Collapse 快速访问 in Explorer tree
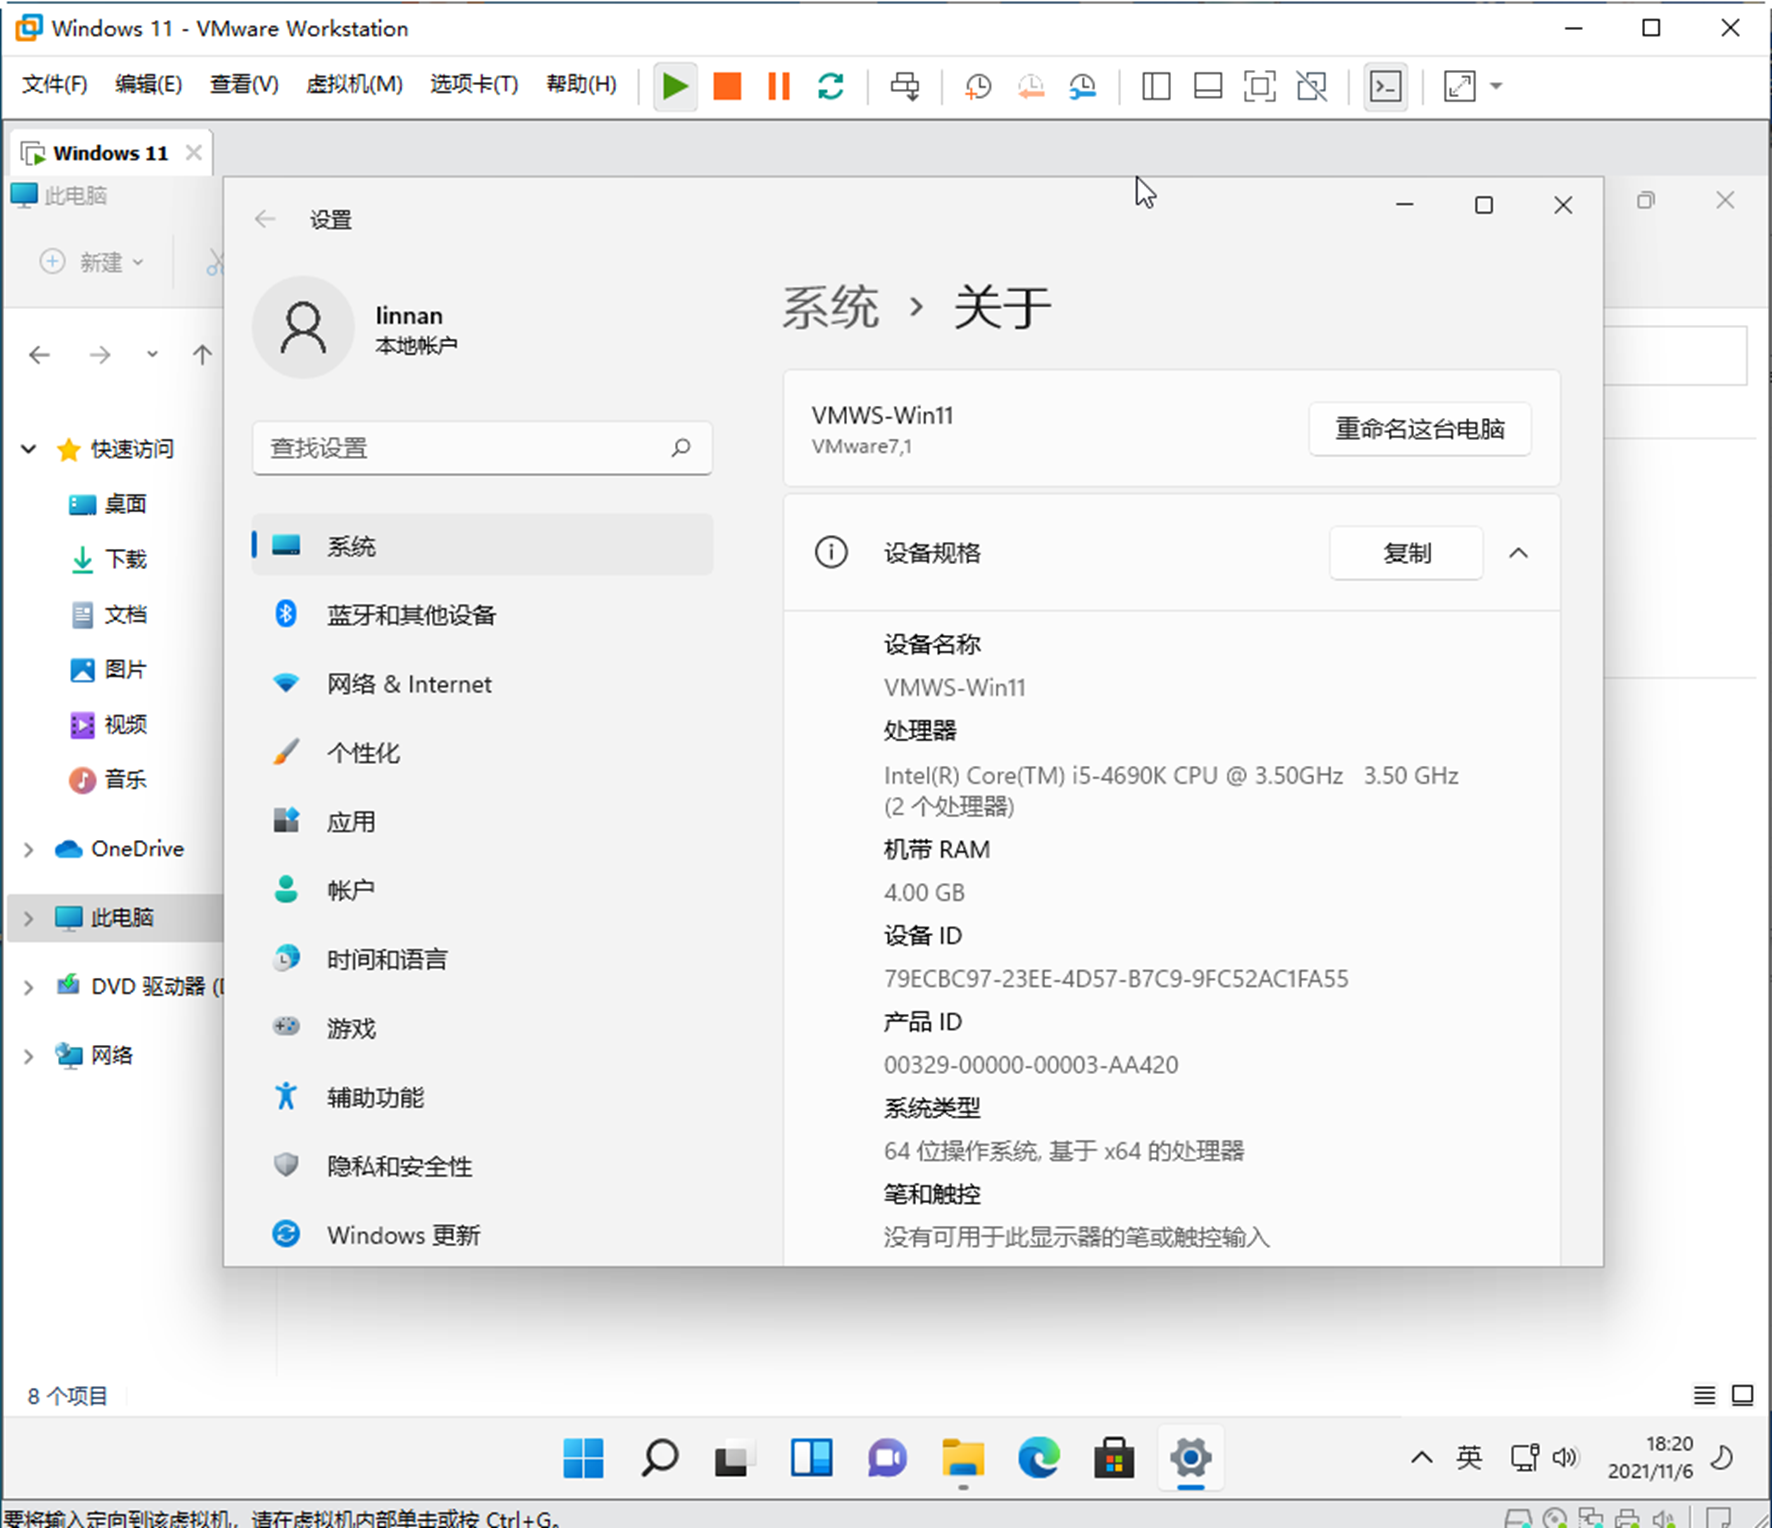 tap(29, 449)
